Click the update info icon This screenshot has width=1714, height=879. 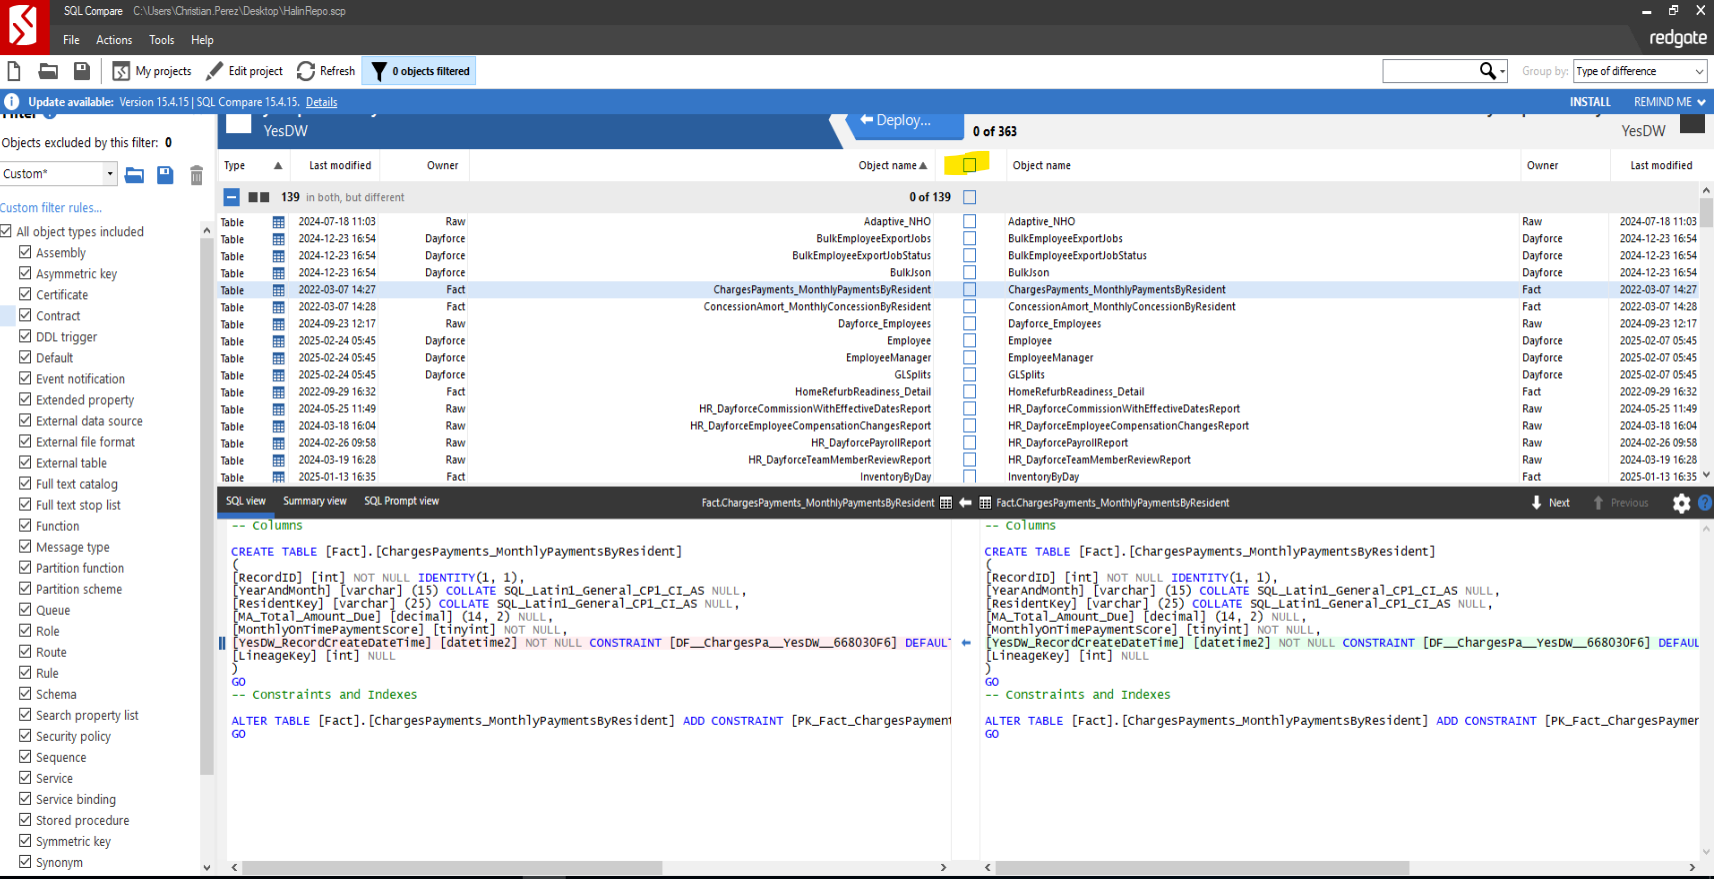click(12, 102)
